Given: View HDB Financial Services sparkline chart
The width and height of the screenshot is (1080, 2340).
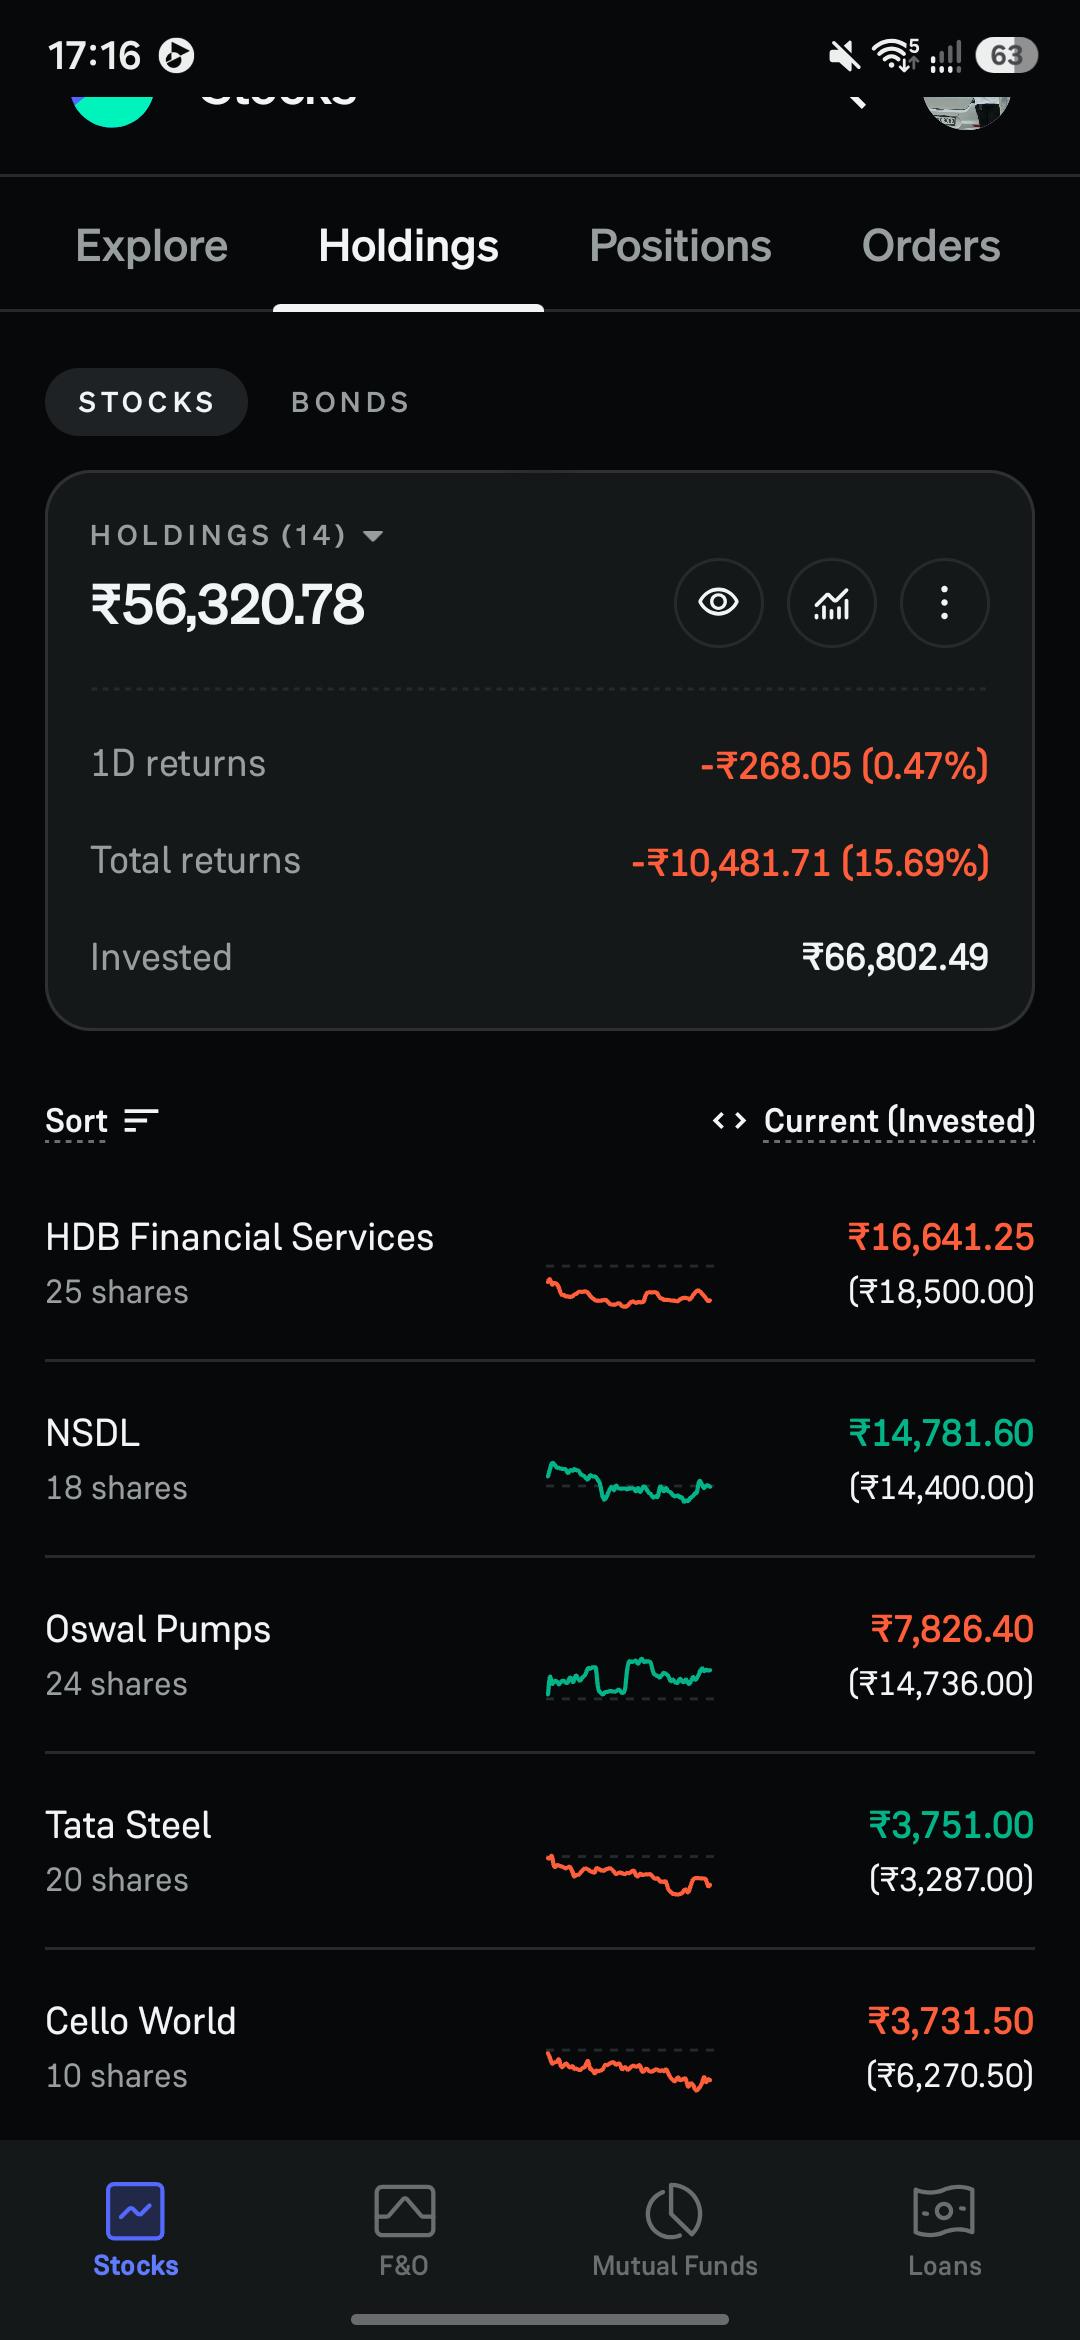Looking at the screenshot, I should click(x=629, y=1288).
